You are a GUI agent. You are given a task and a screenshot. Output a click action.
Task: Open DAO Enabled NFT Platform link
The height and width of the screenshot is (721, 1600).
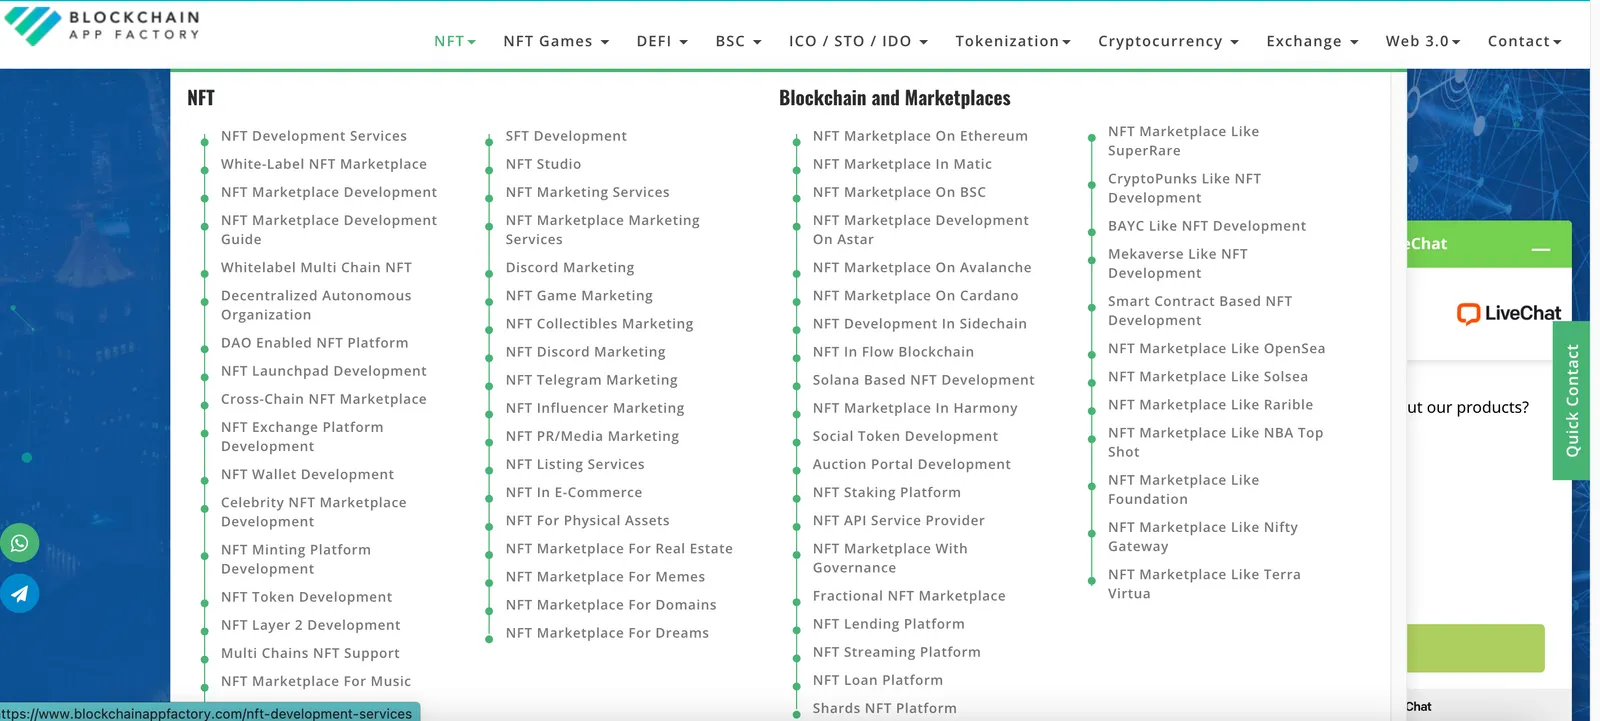pyautogui.click(x=315, y=343)
